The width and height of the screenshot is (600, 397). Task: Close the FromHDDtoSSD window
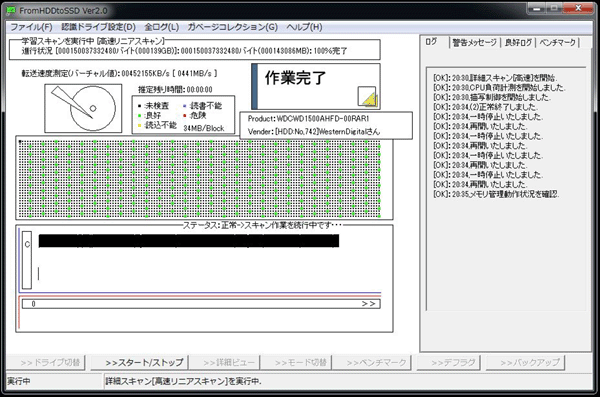(578, 8)
